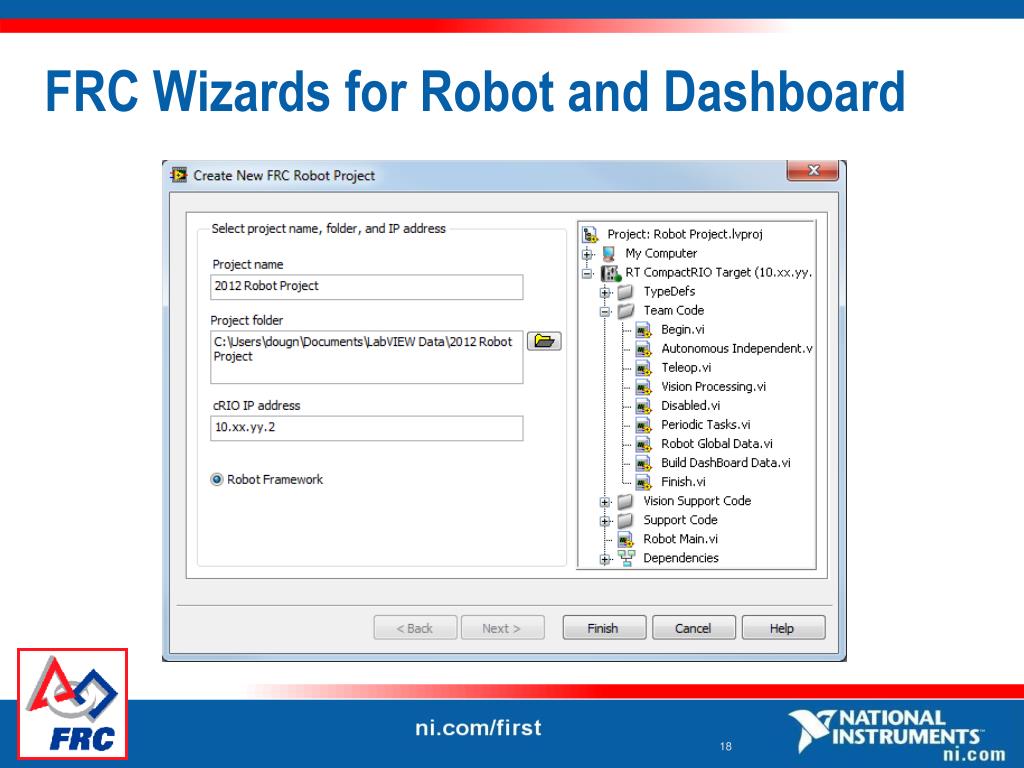The width and height of the screenshot is (1024, 768).
Task: Click the Robot Global Data.vi file icon
Action: pos(644,444)
